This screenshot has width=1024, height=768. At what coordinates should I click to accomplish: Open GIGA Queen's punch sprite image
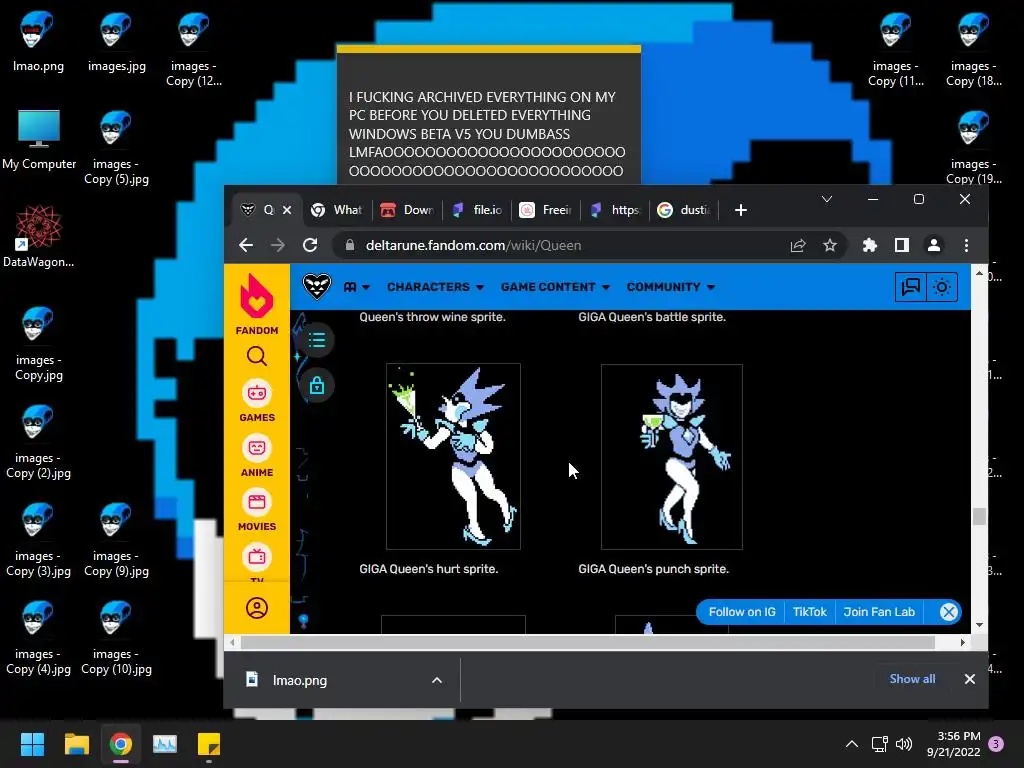671,456
